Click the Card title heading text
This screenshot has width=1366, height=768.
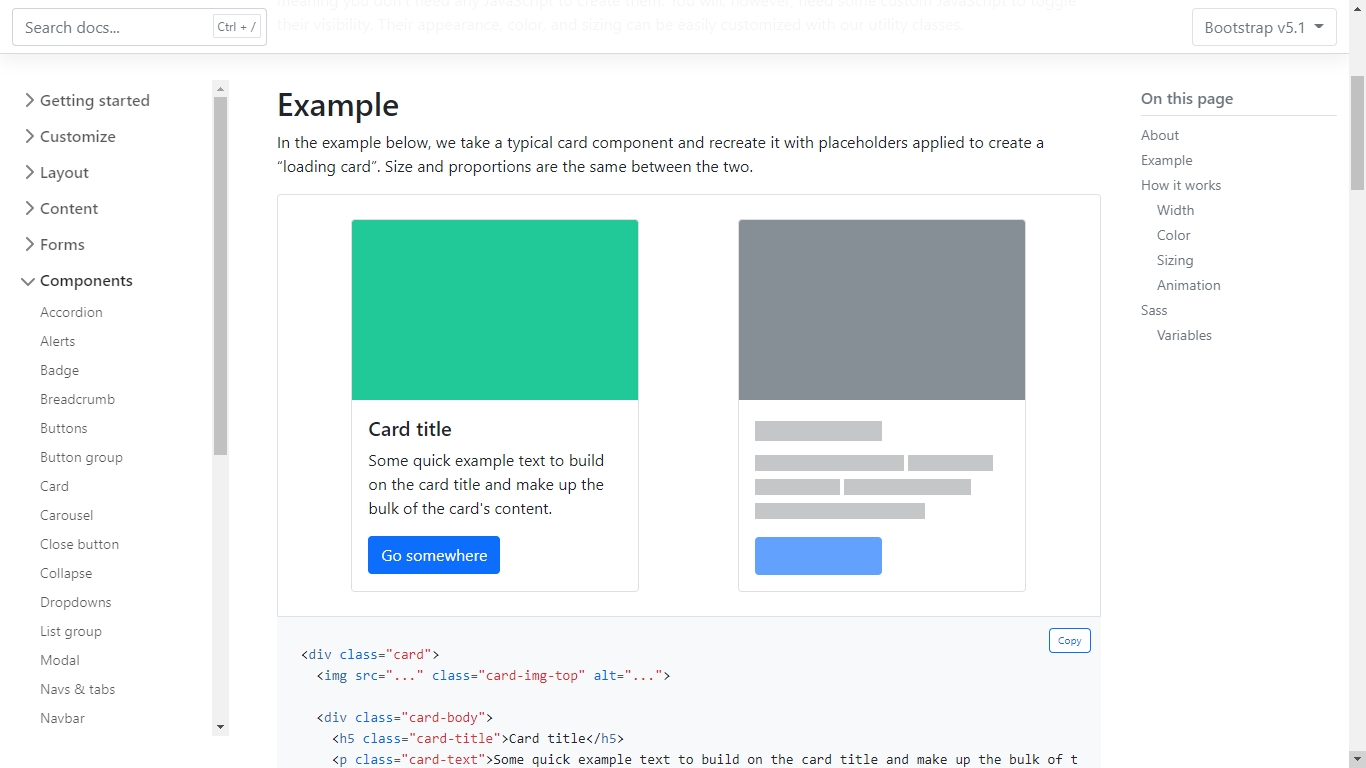pyautogui.click(x=410, y=429)
